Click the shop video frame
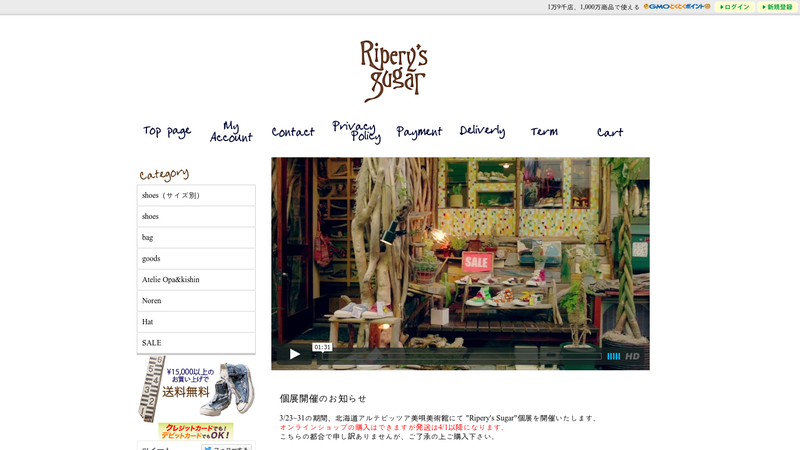 [x=460, y=263]
